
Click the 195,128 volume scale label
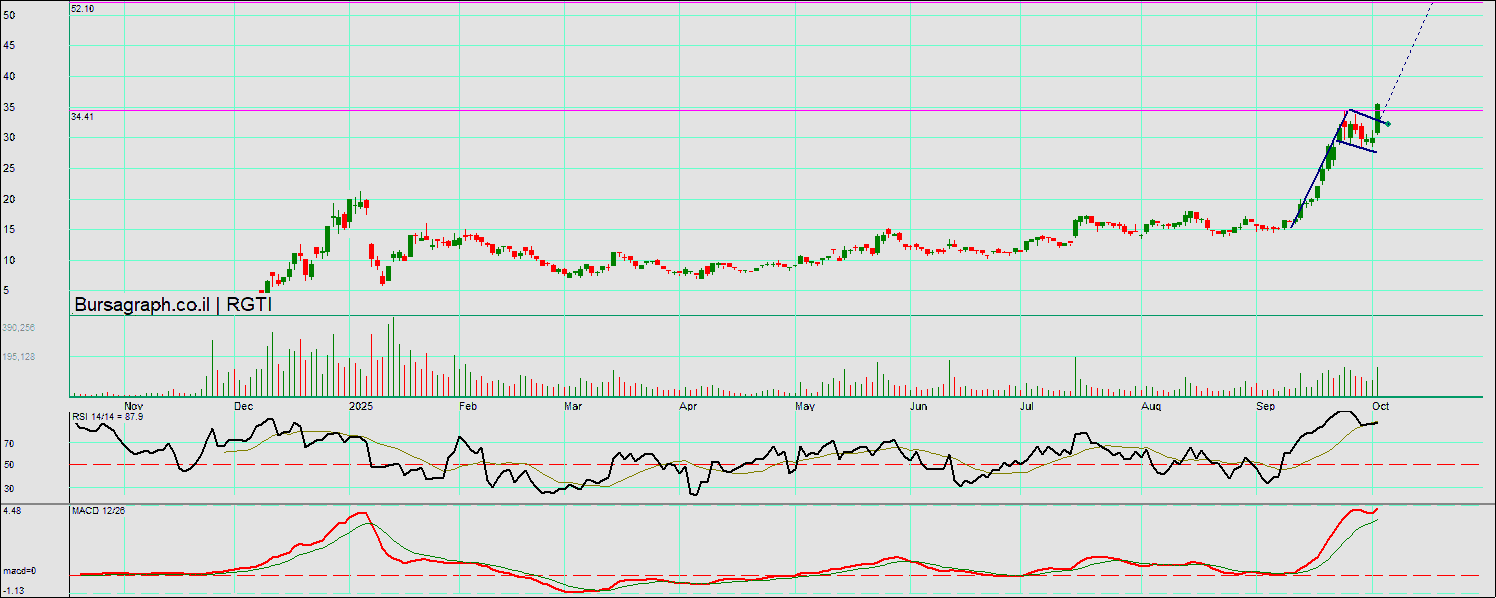coord(18,356)
